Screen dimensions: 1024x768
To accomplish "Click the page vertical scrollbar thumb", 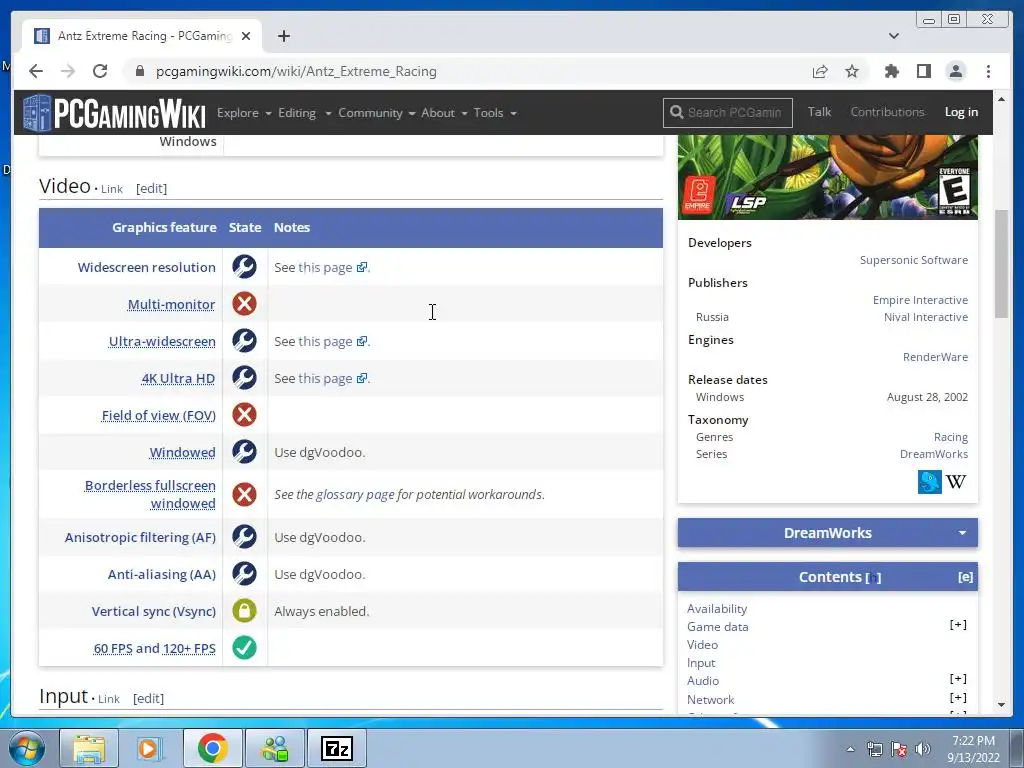I will coord(1001,264).
